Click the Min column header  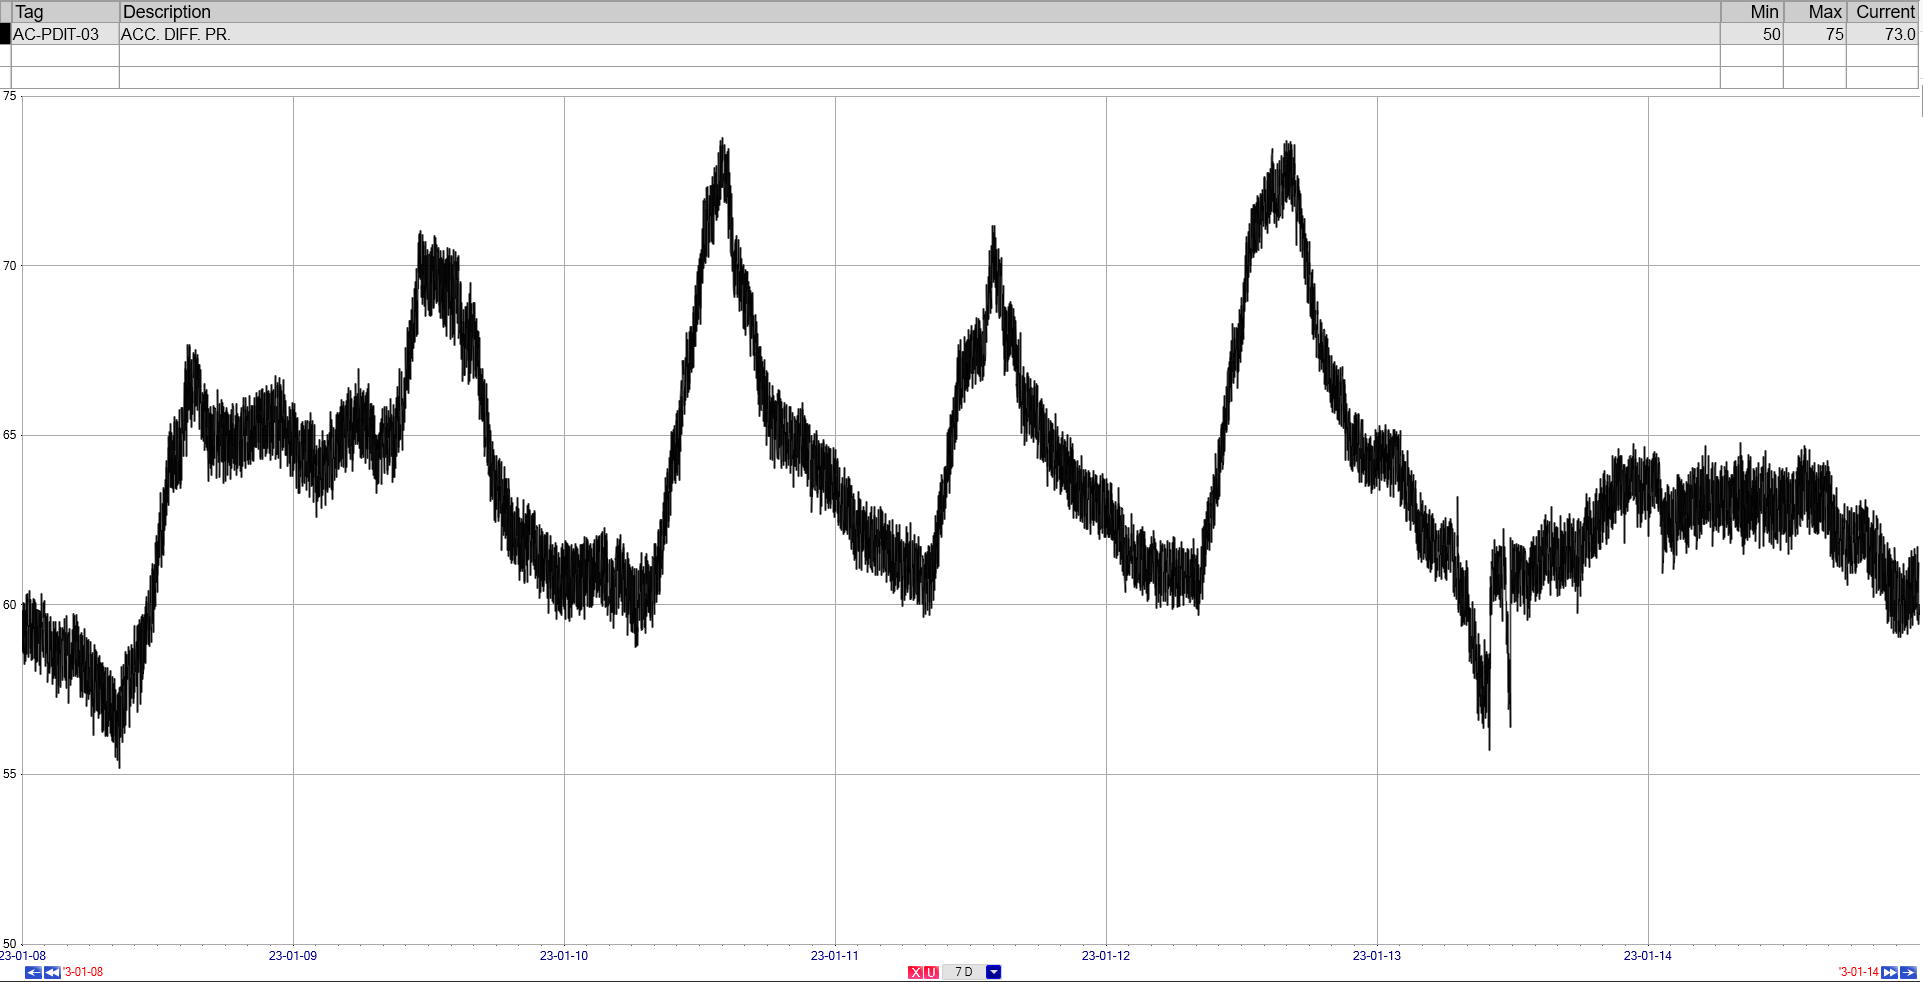point(1751,12)
